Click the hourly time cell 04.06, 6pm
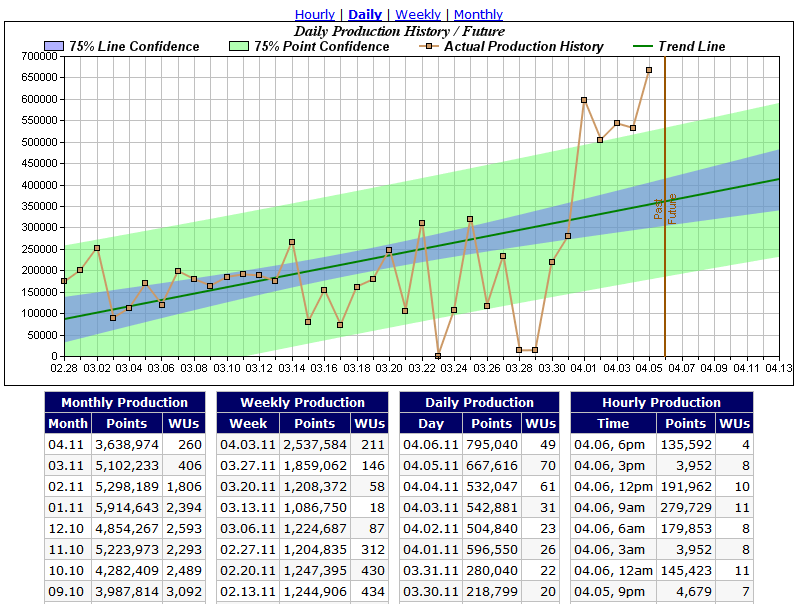 click(x=613, y=445)
